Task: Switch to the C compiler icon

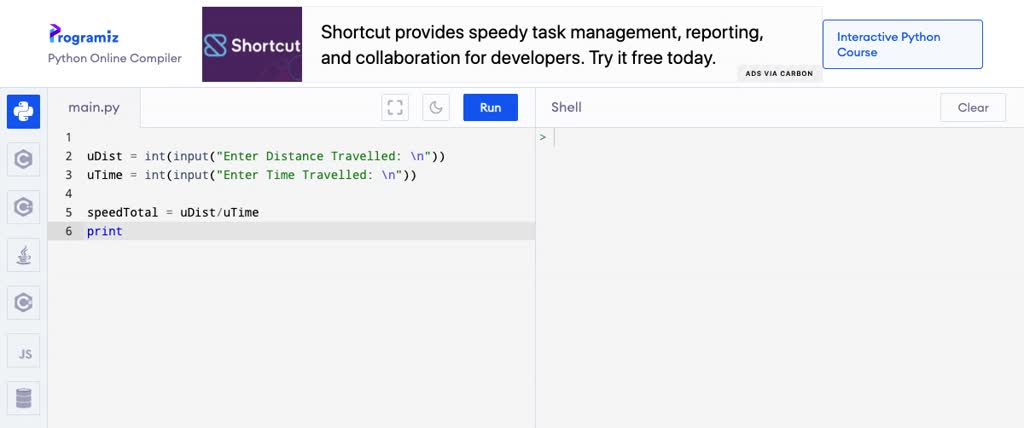Action: coord(24,159)
